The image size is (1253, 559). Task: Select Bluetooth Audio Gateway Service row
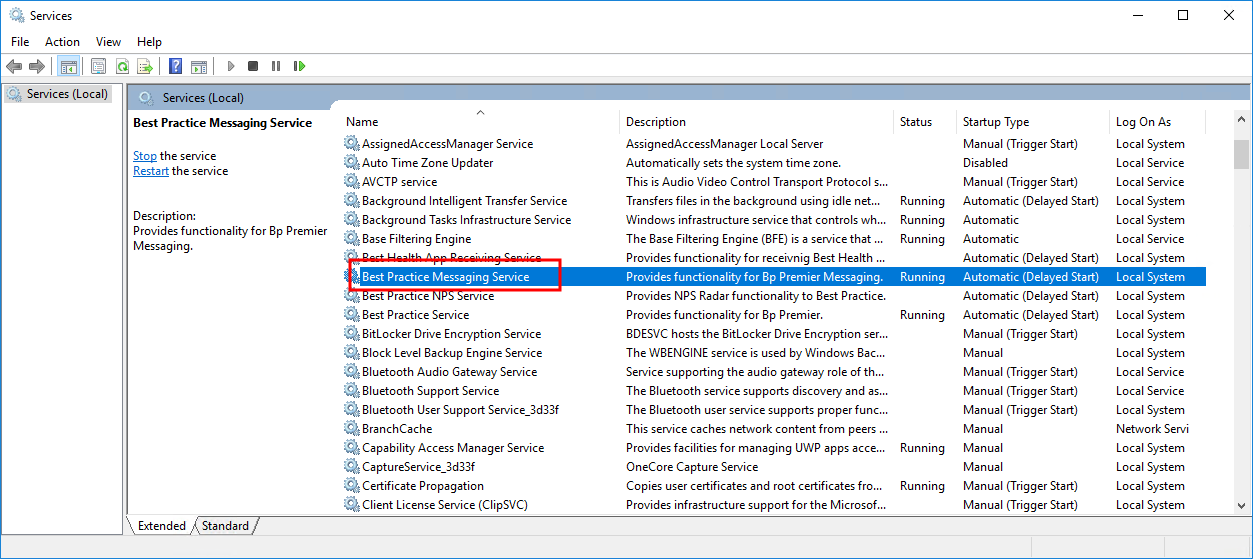(774, 372)
